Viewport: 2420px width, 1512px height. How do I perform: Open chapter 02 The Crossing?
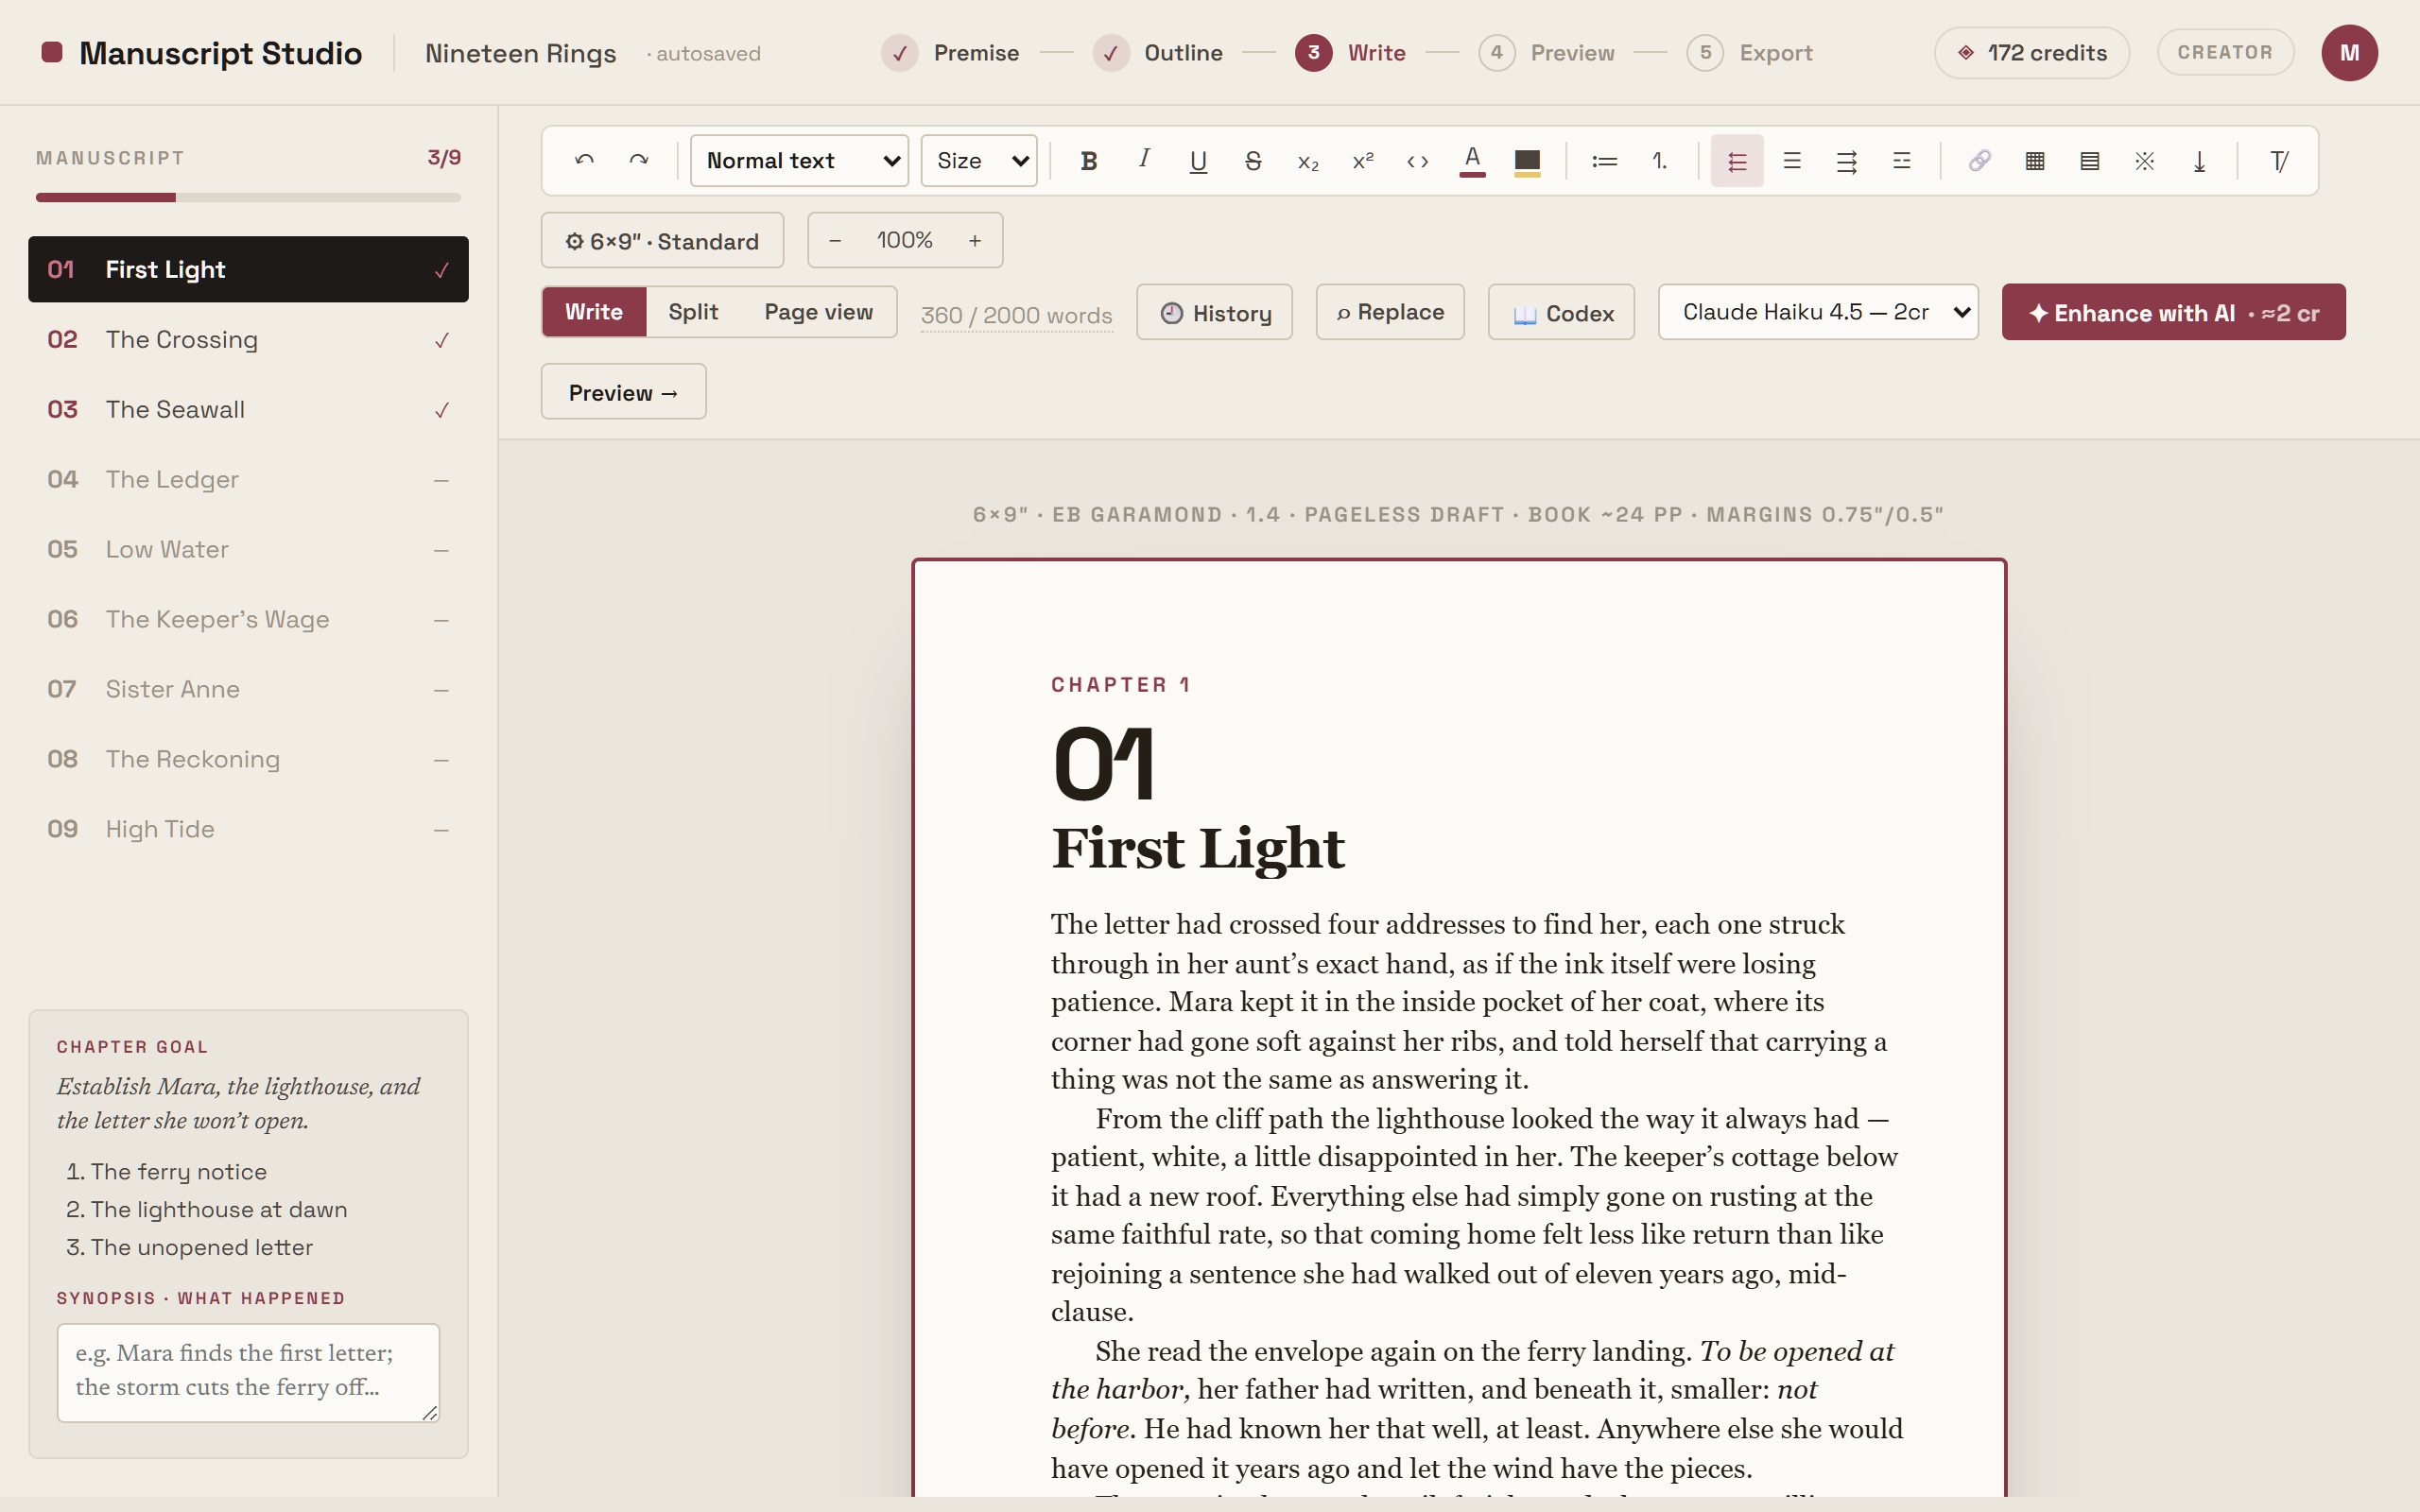[248, 339]
